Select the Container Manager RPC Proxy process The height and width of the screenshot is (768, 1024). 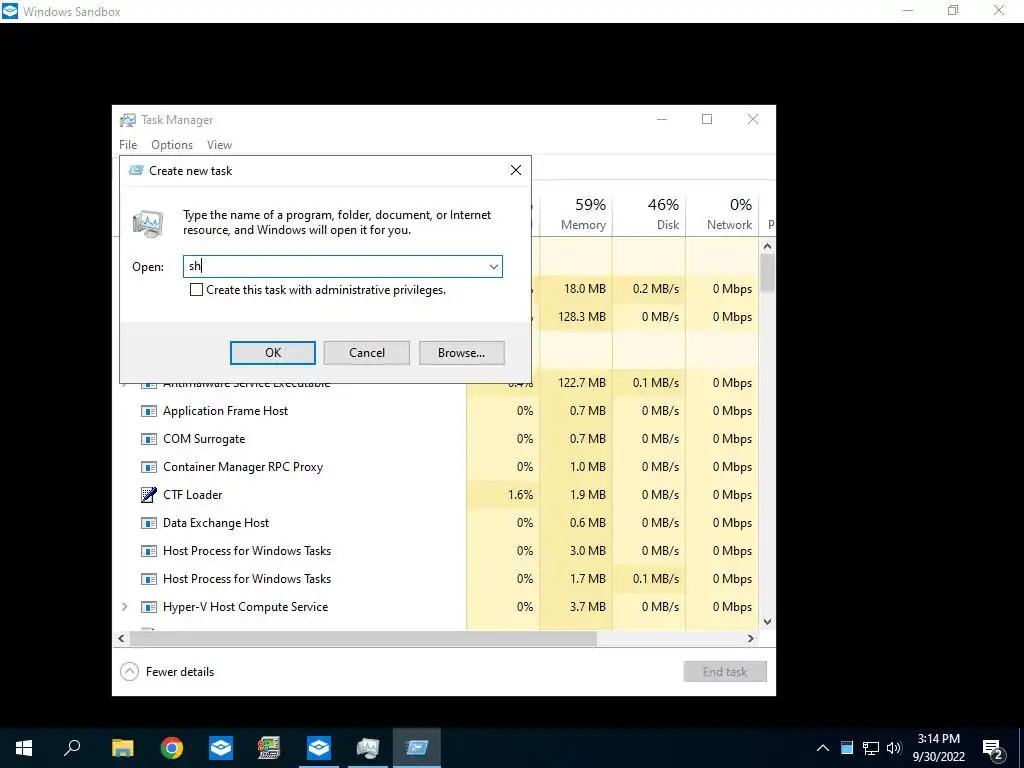tap(243, 467)
